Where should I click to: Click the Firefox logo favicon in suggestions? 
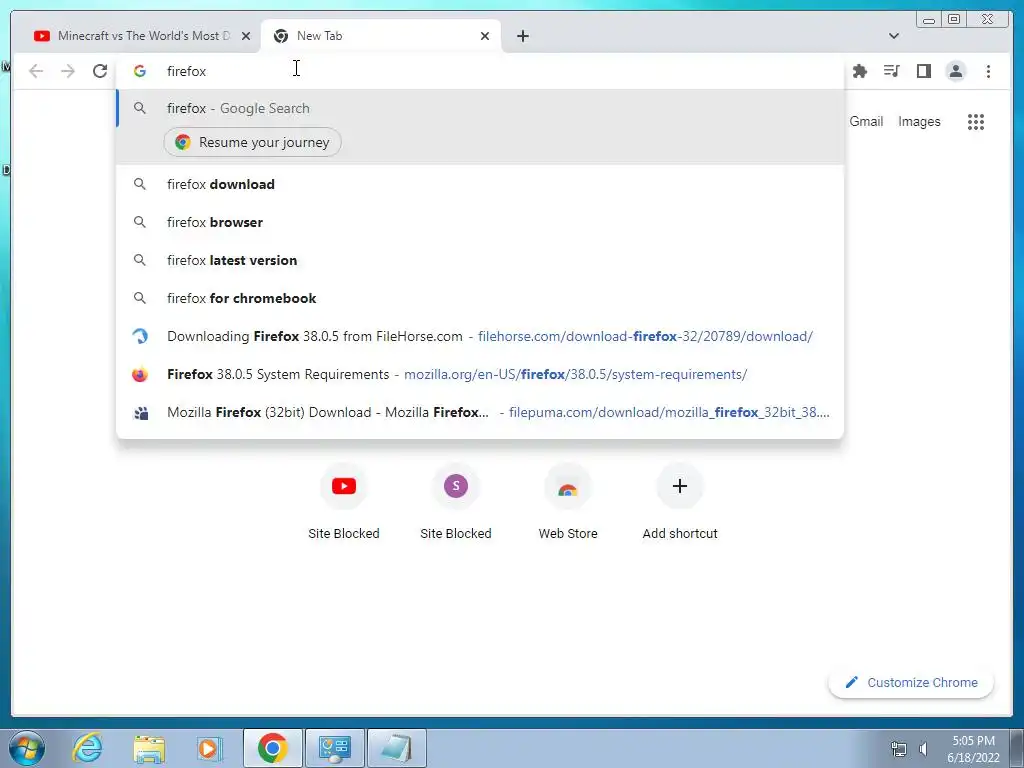pyautogui.click(x=140, y=374)
